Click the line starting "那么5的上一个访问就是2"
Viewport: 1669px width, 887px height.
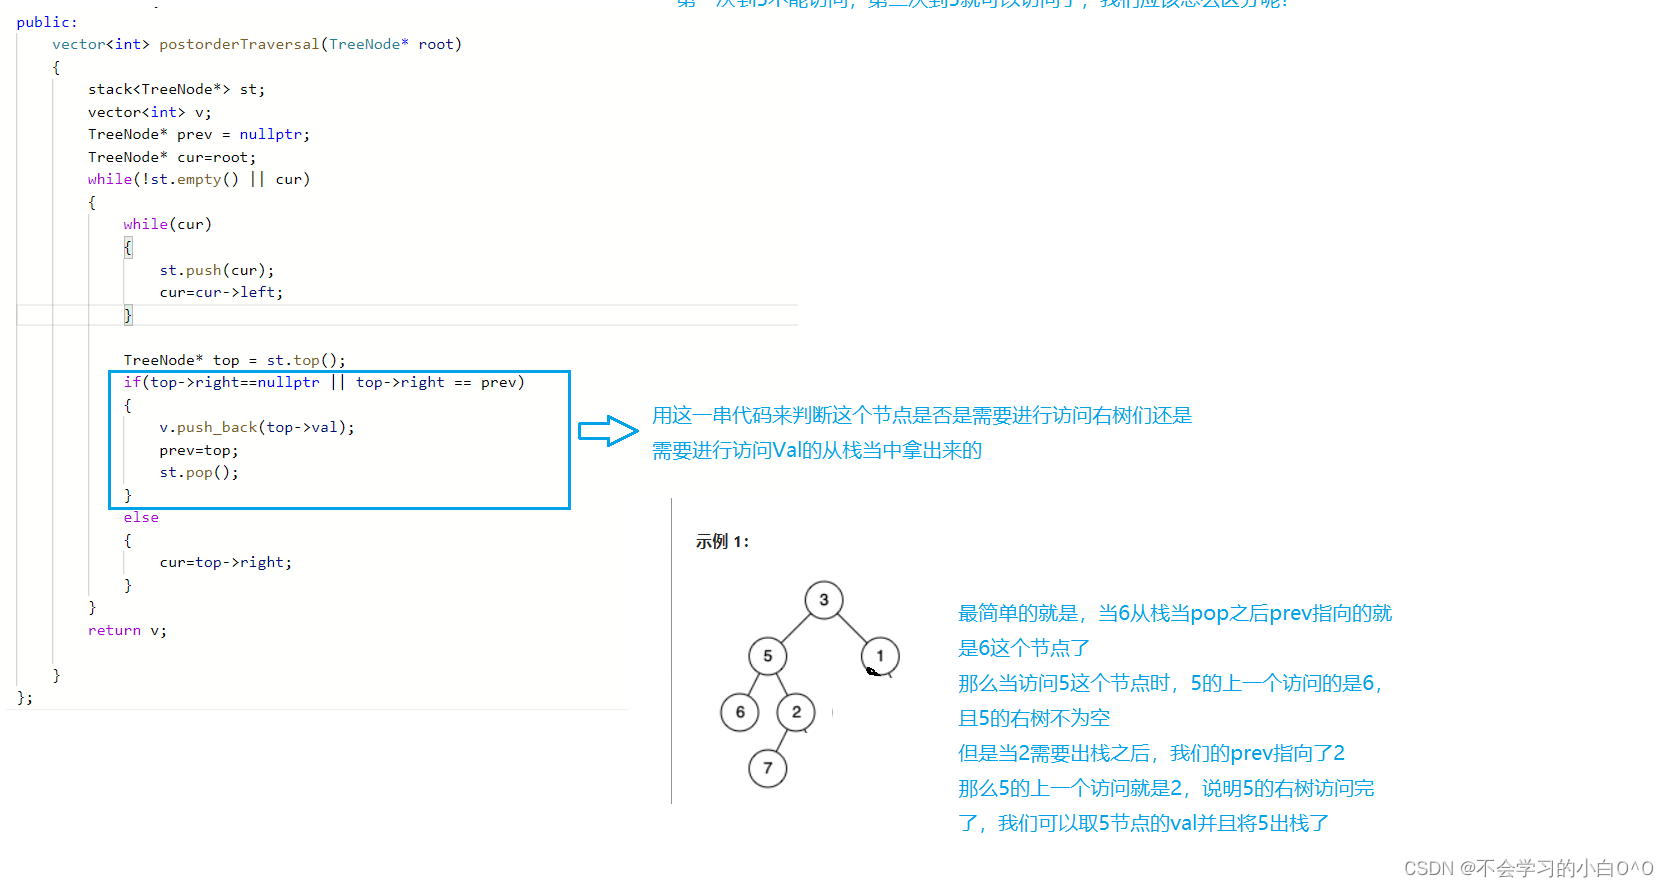(x=1166, y=788)
